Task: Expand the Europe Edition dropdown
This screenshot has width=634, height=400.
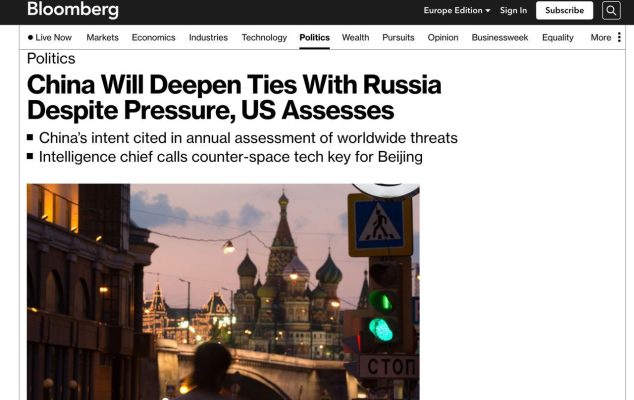Action: pos(457,11)
